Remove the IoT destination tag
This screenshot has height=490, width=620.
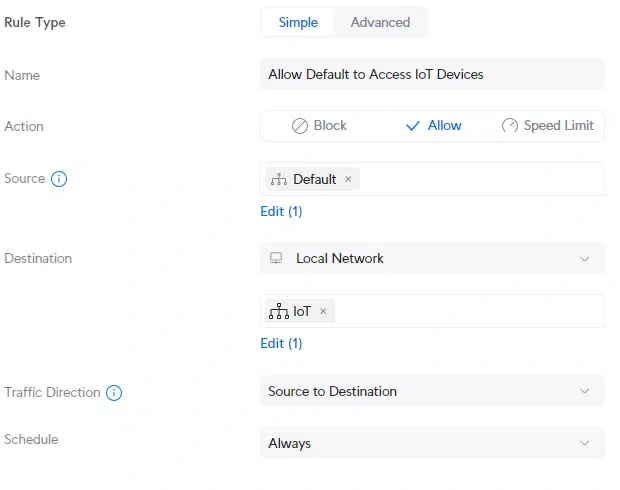[x=323, y=311]
